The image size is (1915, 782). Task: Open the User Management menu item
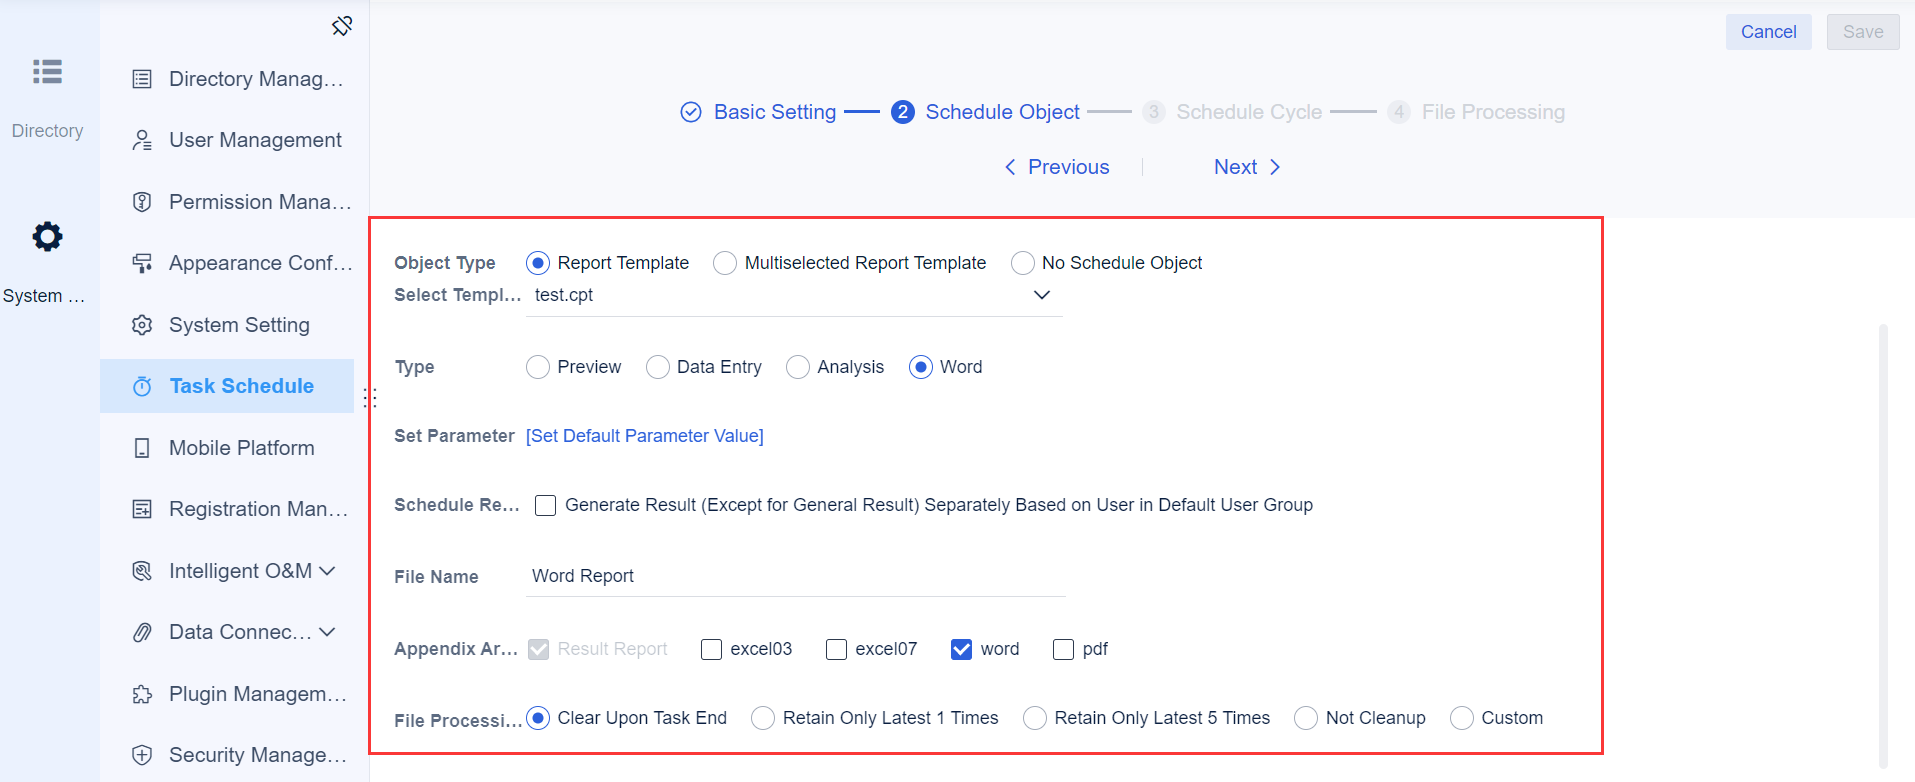227,140
